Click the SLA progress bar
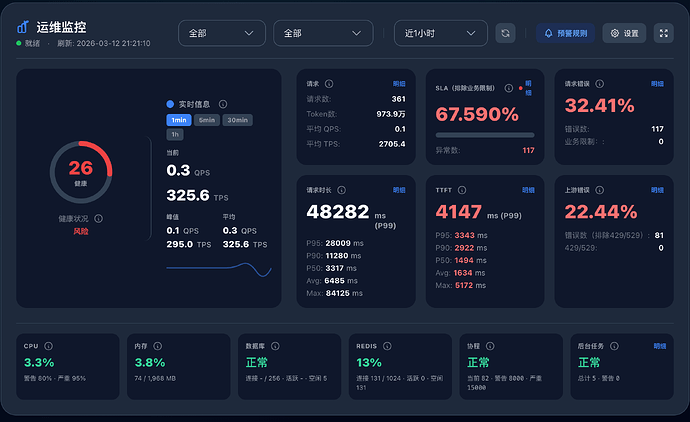Screen dimensions: 690x422 485,135
